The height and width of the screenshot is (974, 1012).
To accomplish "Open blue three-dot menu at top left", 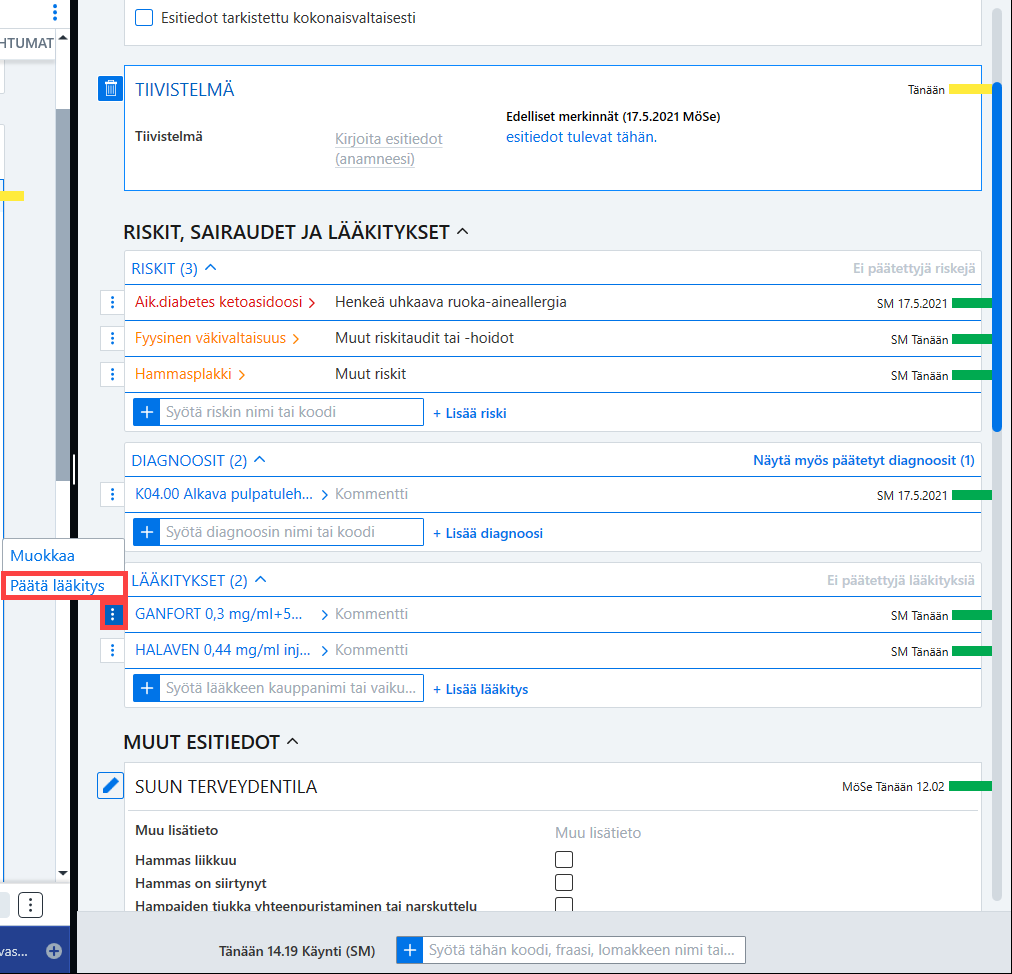I will pos(55,12).
